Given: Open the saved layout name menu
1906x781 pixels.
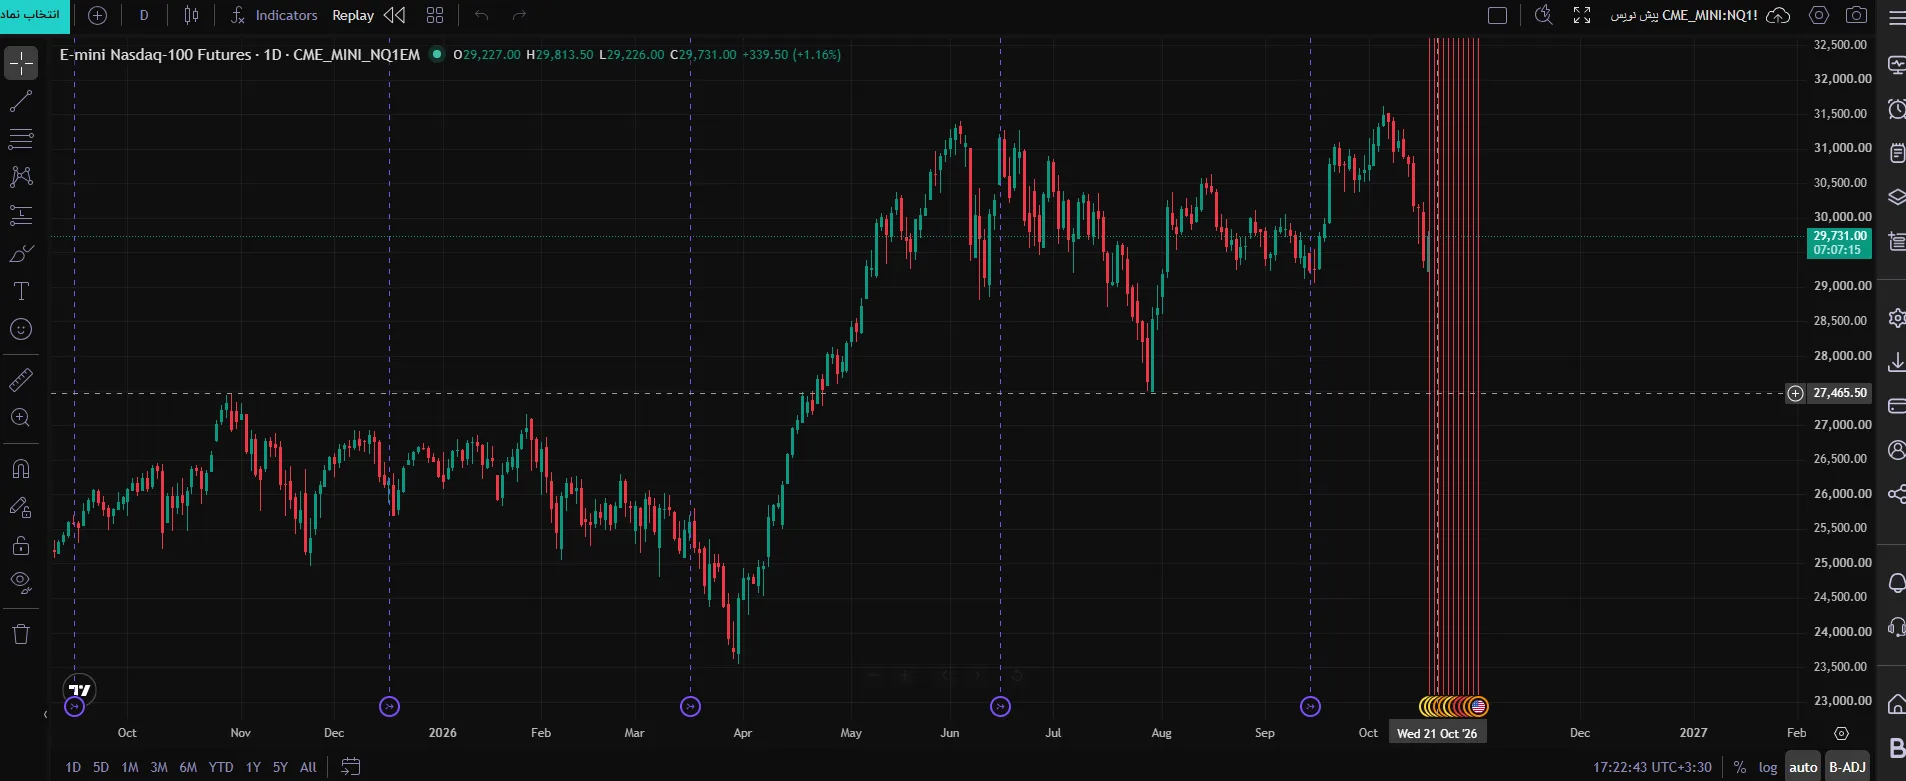Looking at the screenshot, I should [1684, 15].
